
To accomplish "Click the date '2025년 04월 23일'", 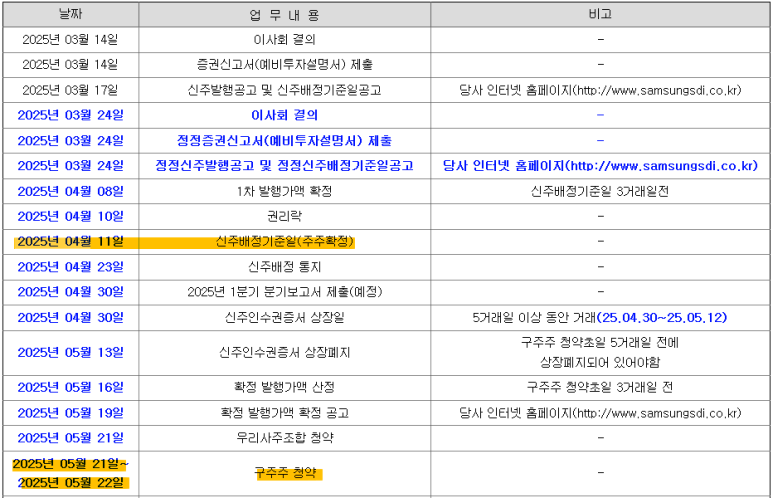I will pyautogui.click(x=70, y=267).
